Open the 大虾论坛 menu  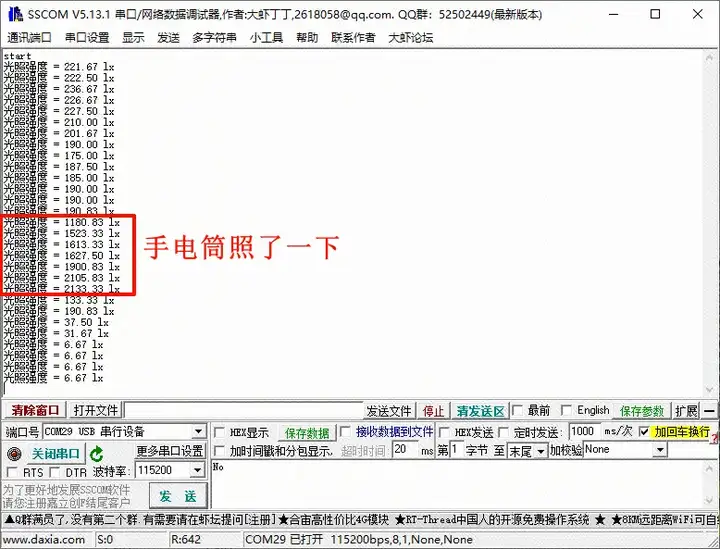point(411,38)
